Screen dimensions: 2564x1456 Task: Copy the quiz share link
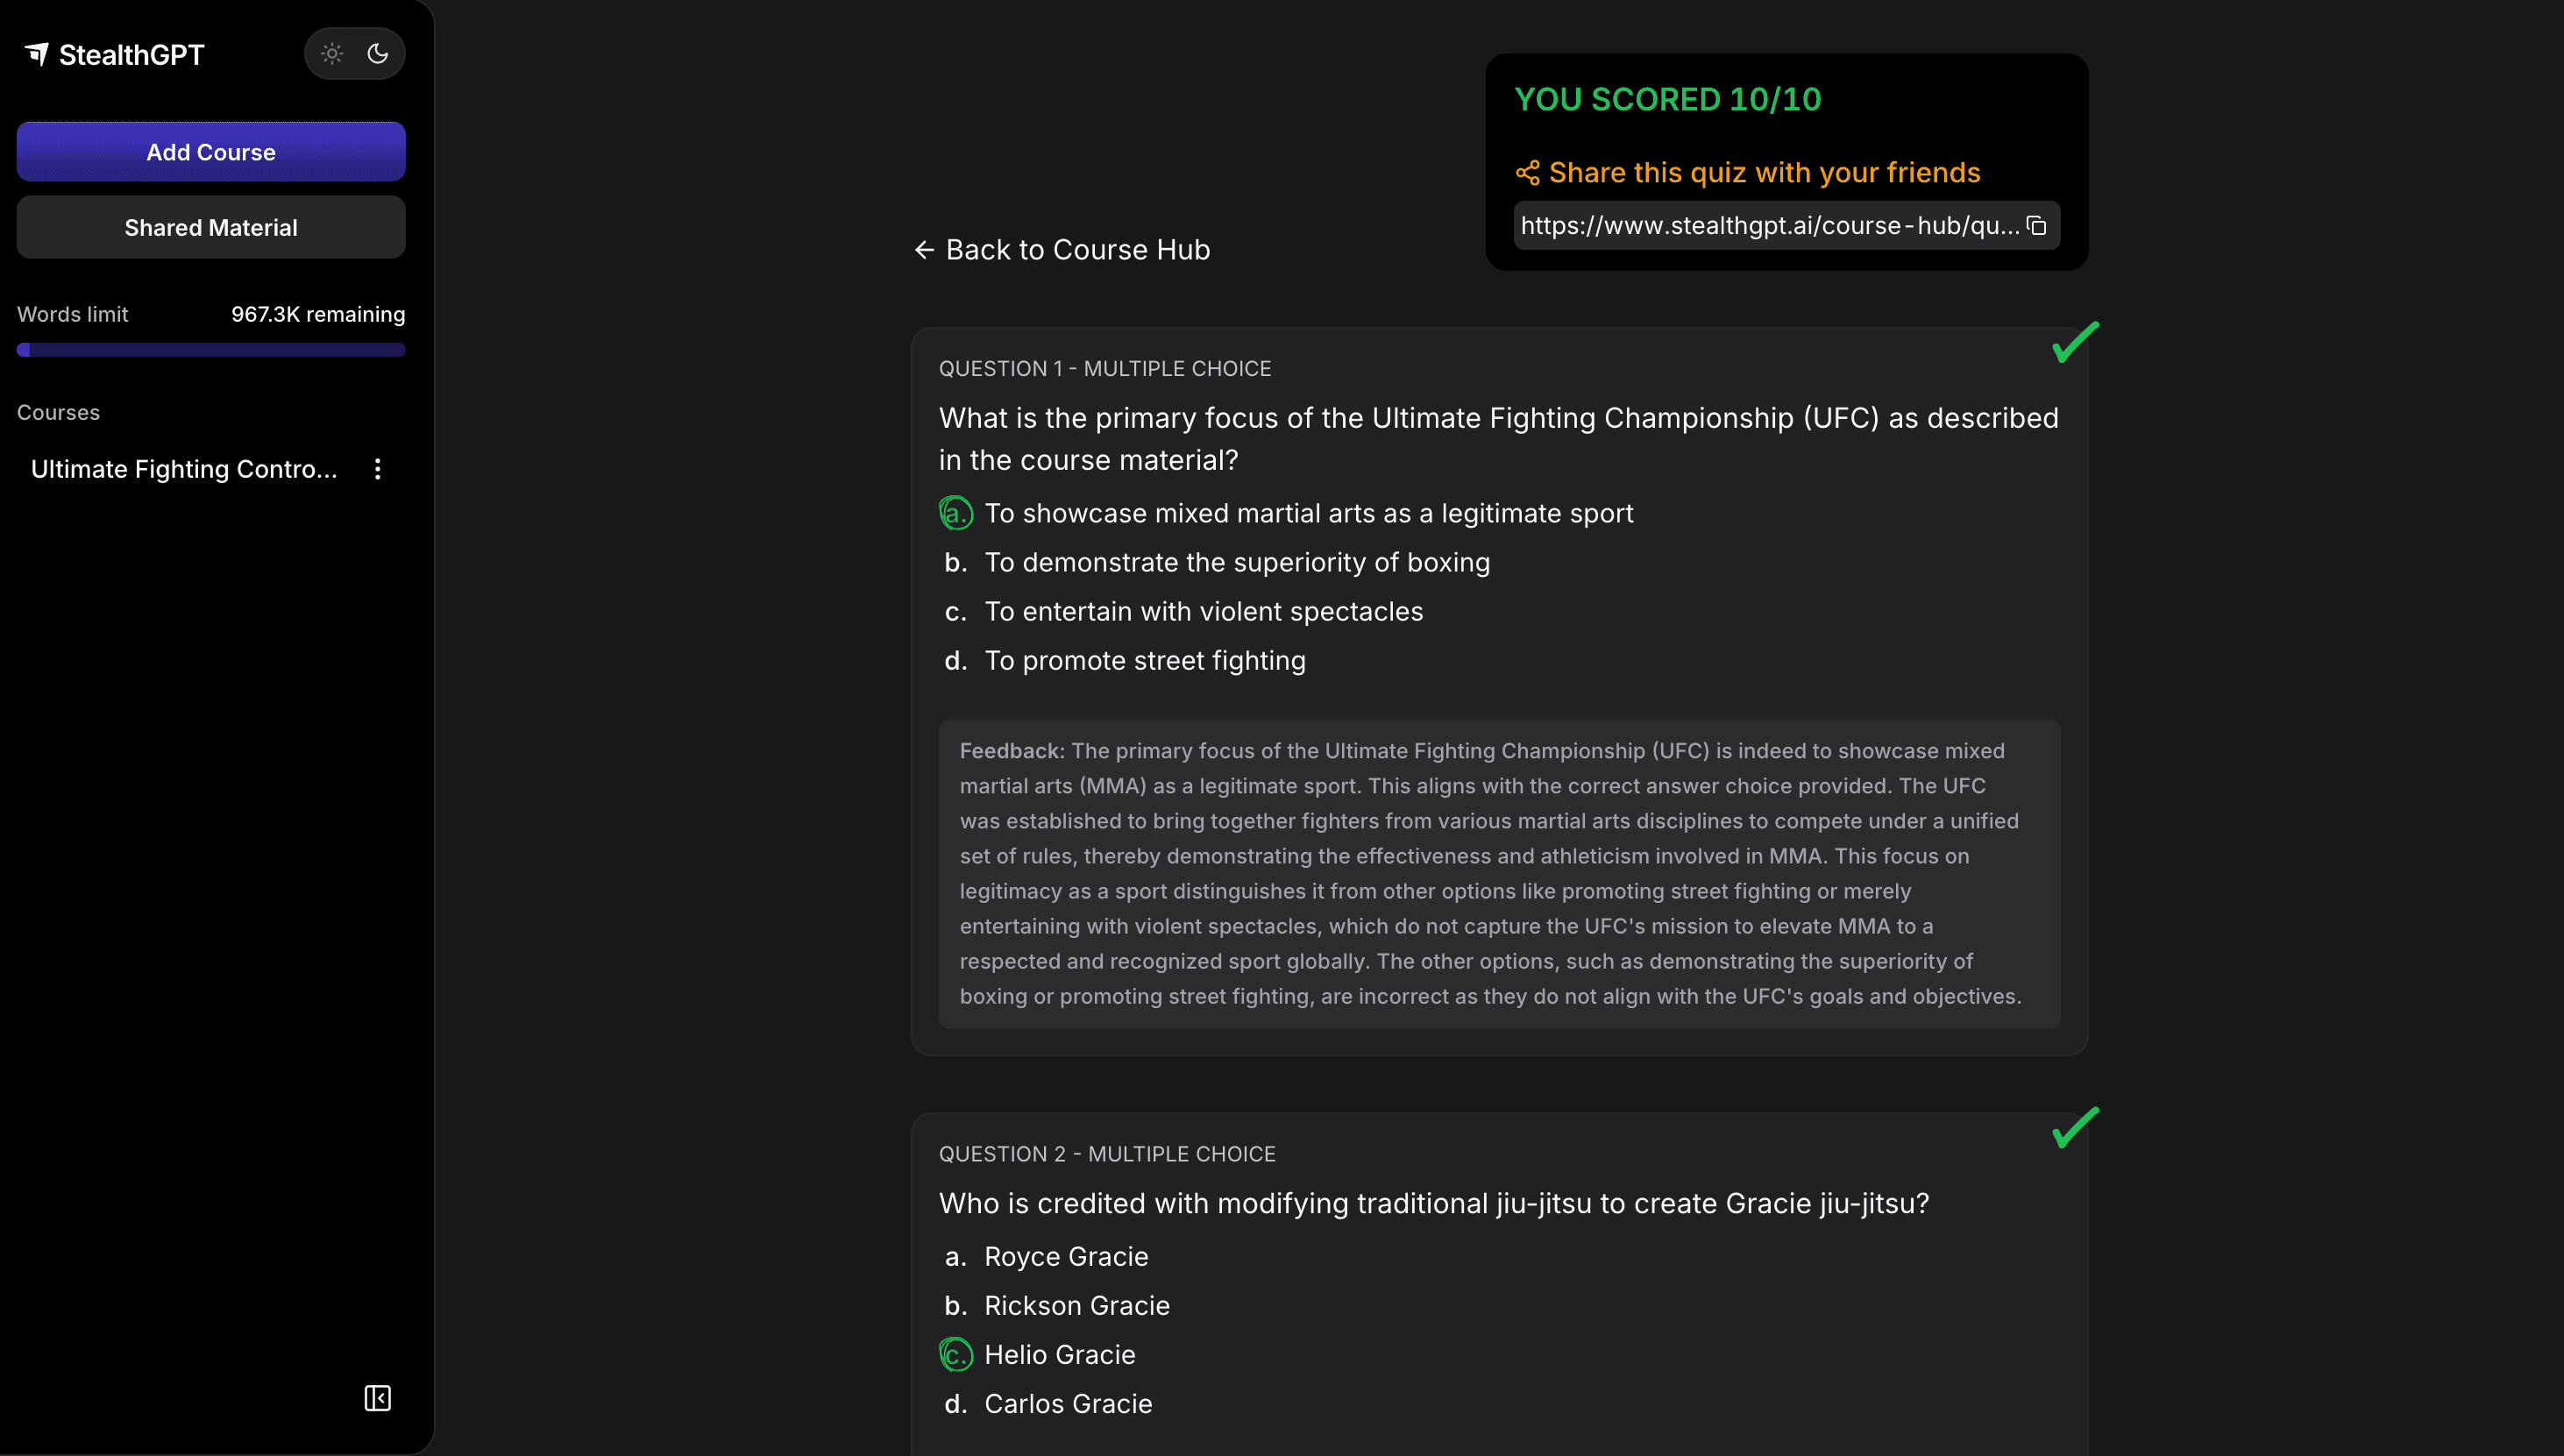pos(2036,226)
